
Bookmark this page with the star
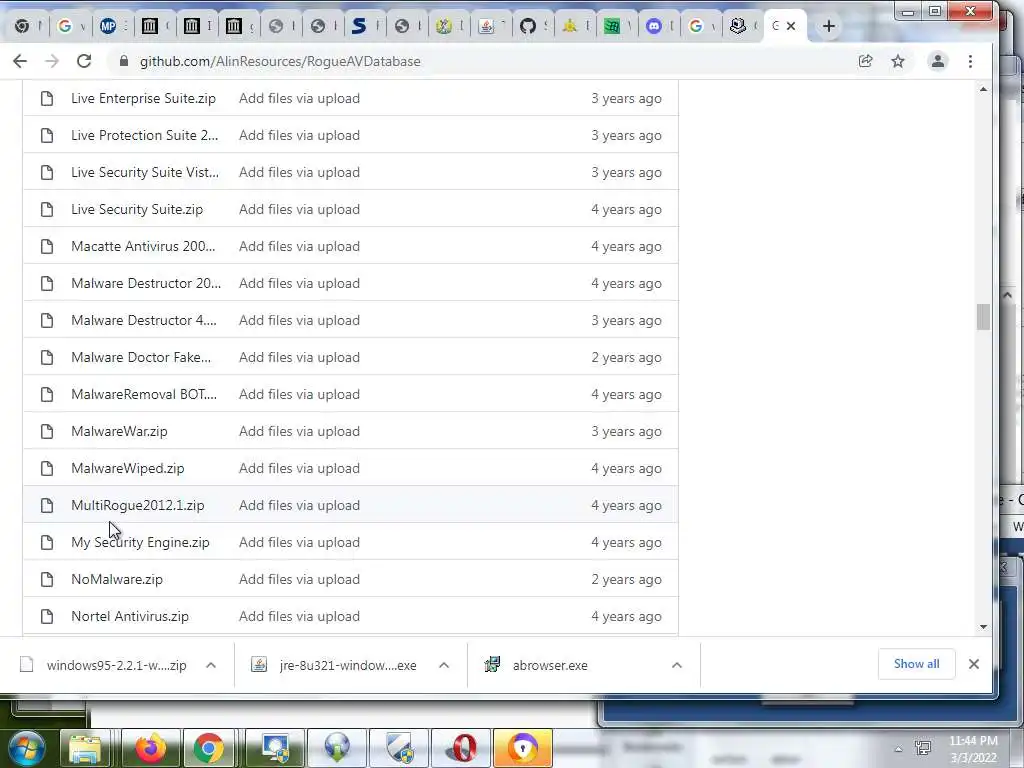point(898,61)
